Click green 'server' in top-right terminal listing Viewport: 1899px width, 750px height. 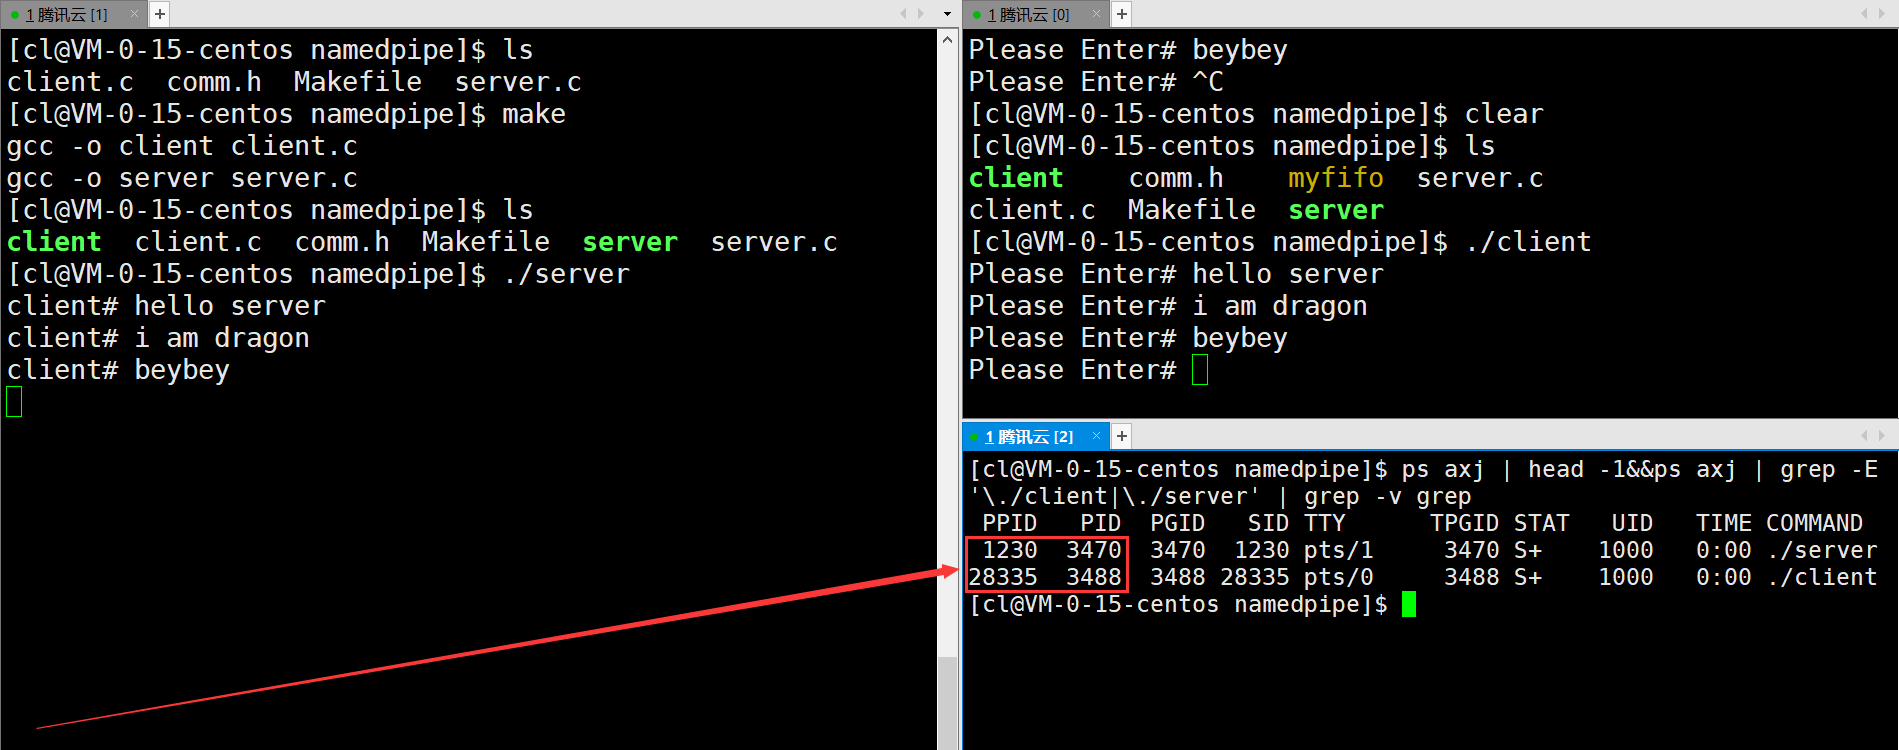coord(1336,210)
